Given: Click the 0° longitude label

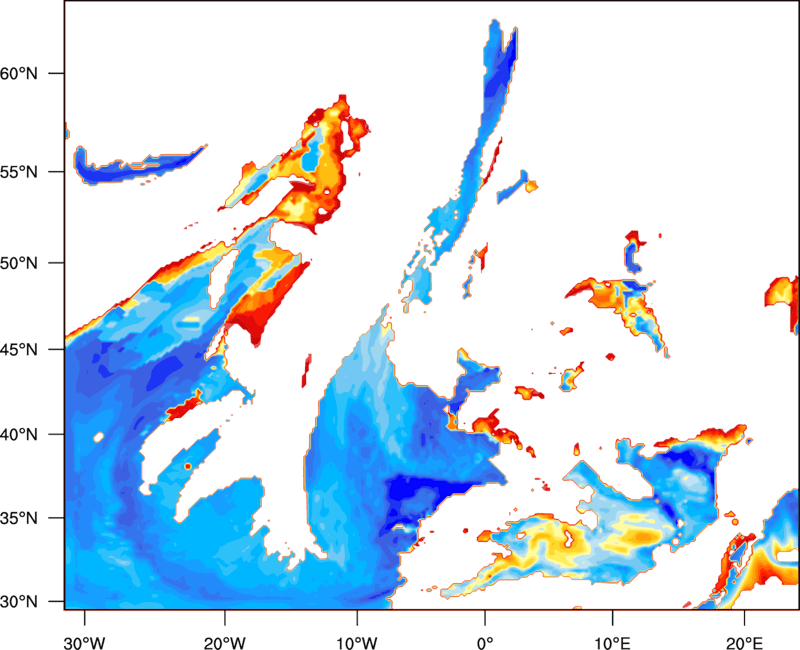Looking at the screenshot, I should point(485,643).
